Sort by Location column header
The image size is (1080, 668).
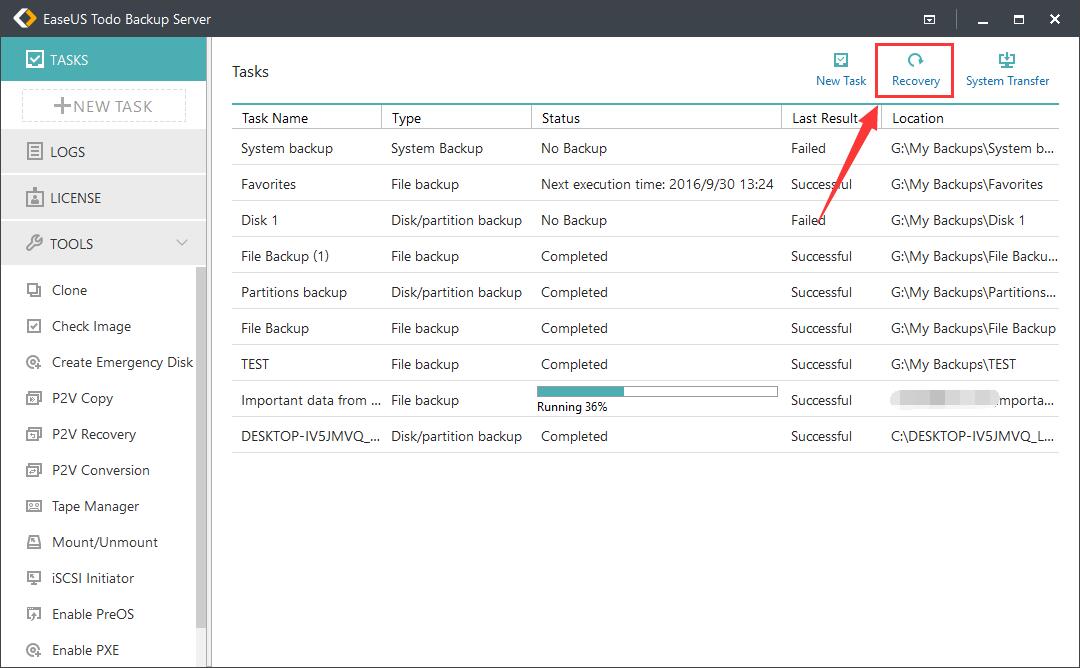[970, 118]
